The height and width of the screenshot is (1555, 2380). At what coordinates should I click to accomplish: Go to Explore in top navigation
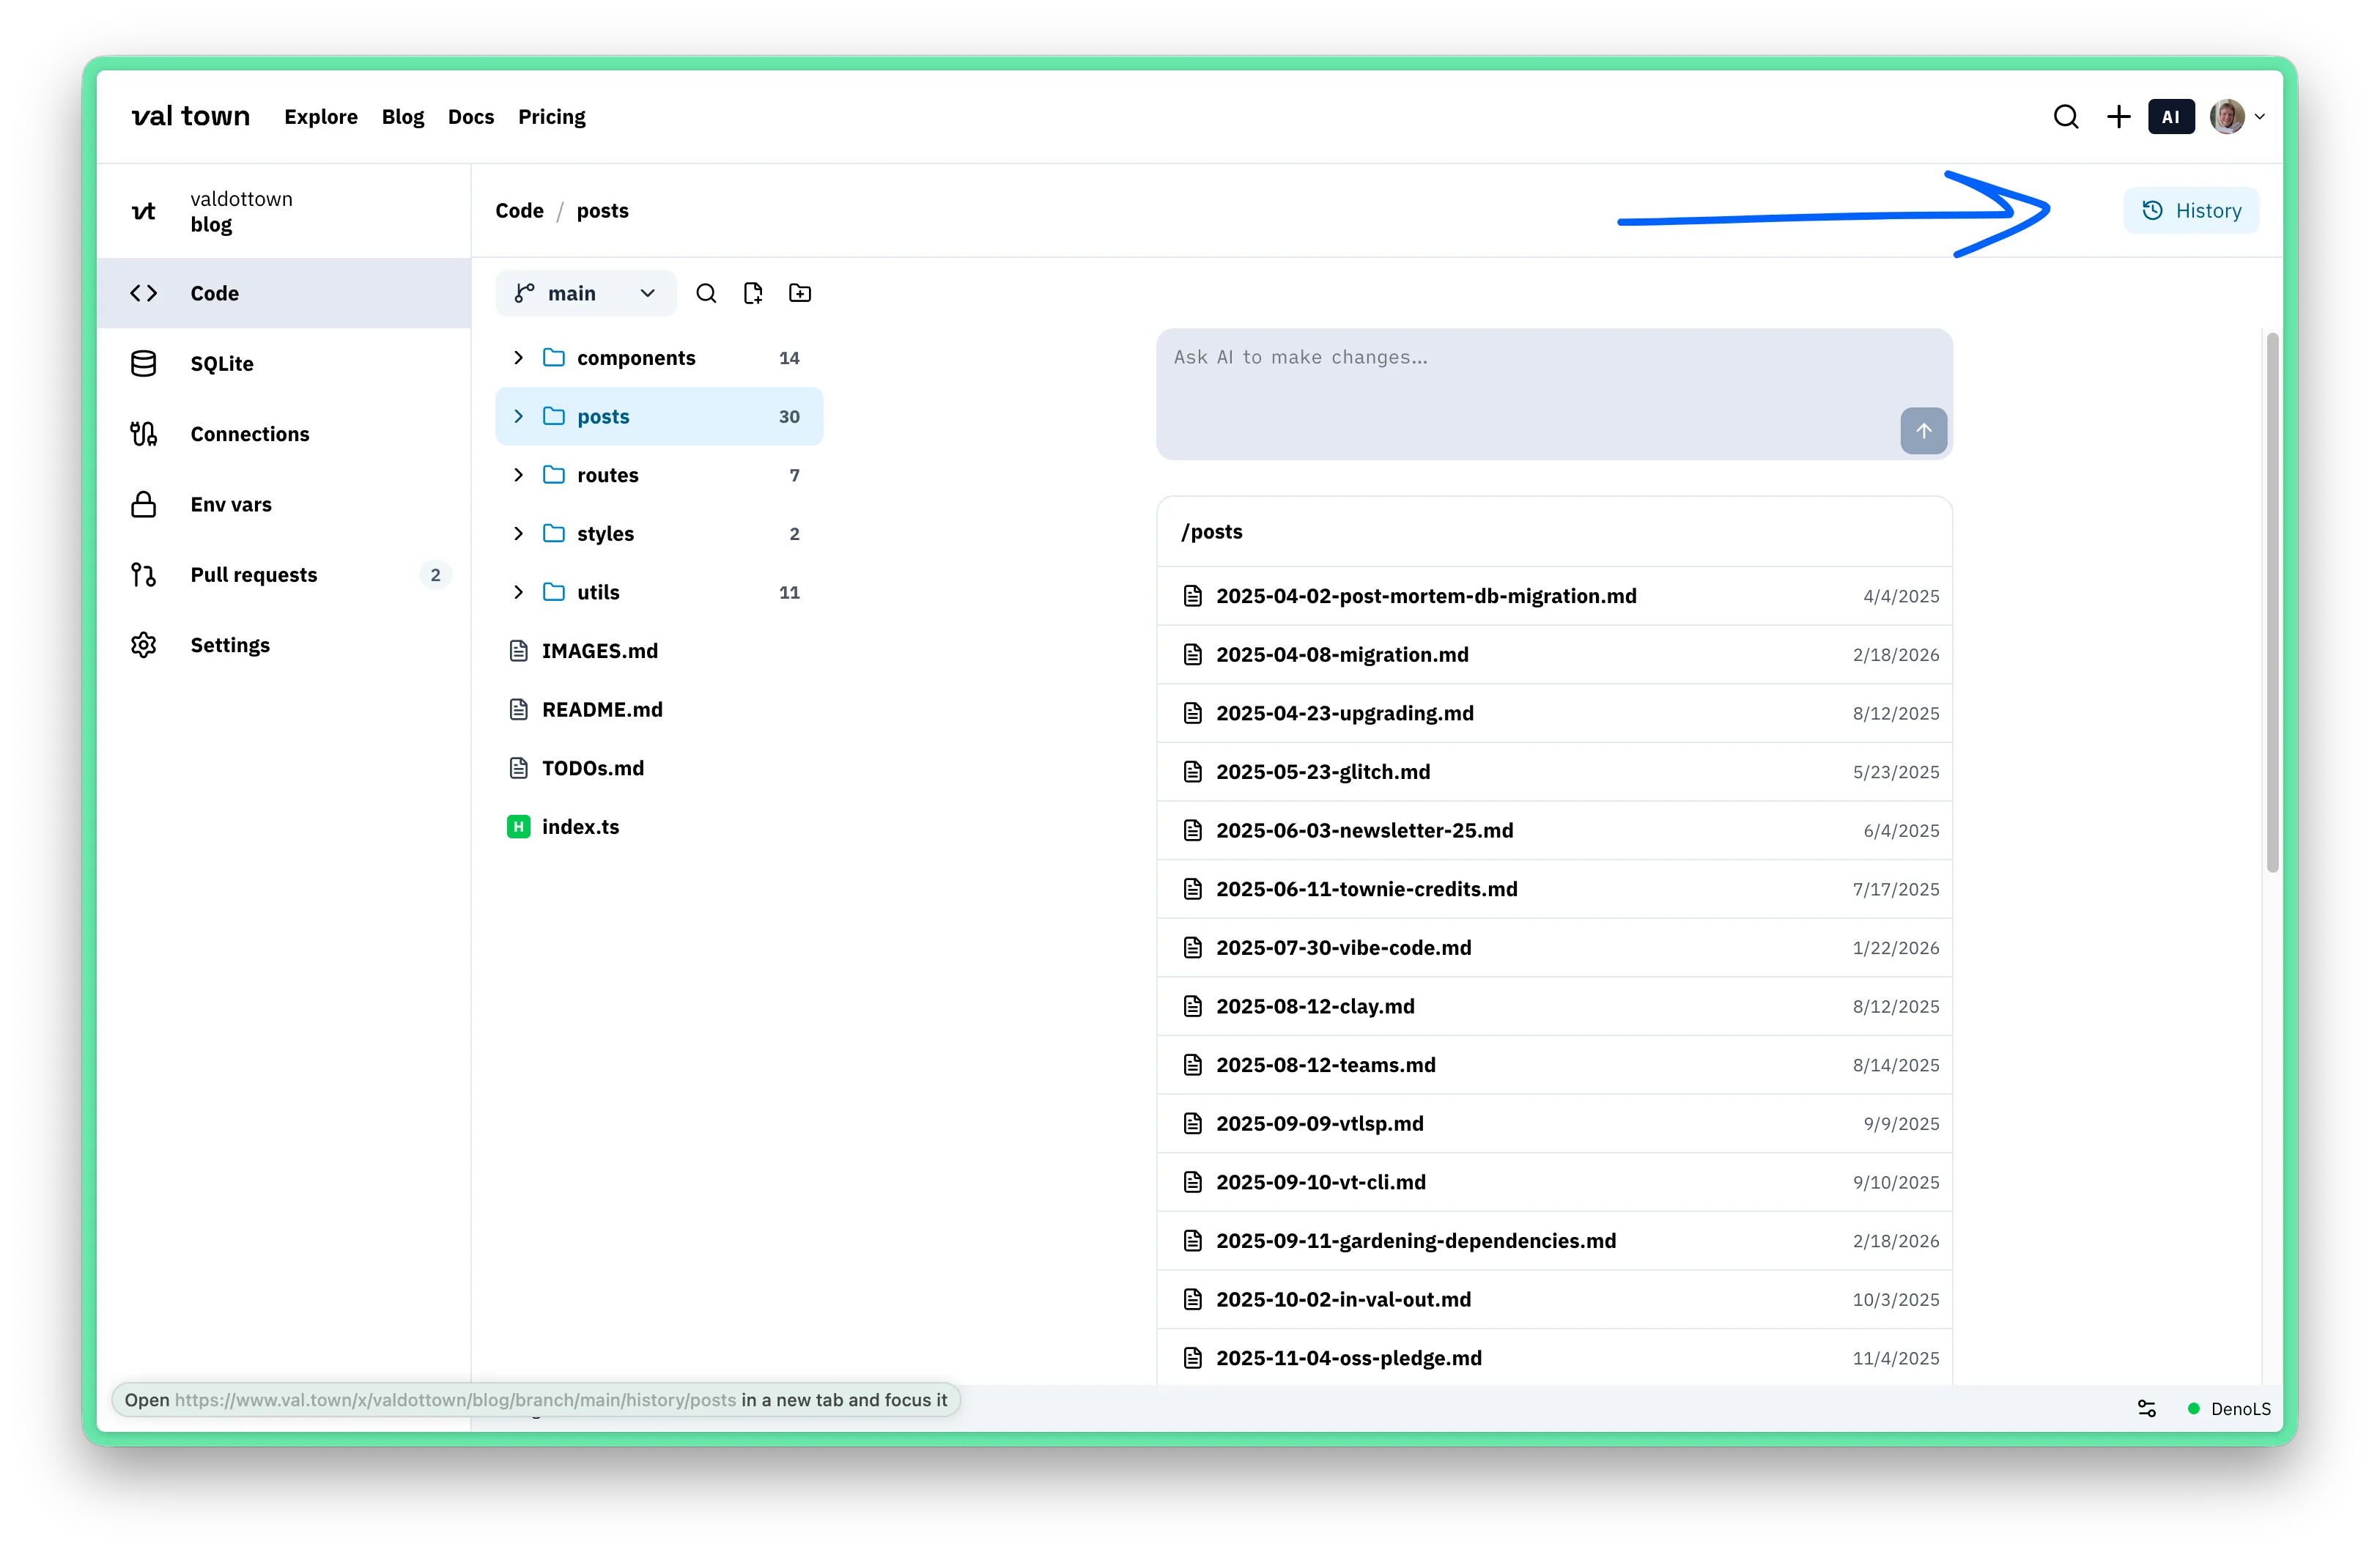pyautogui.click(x=321, y=117)
